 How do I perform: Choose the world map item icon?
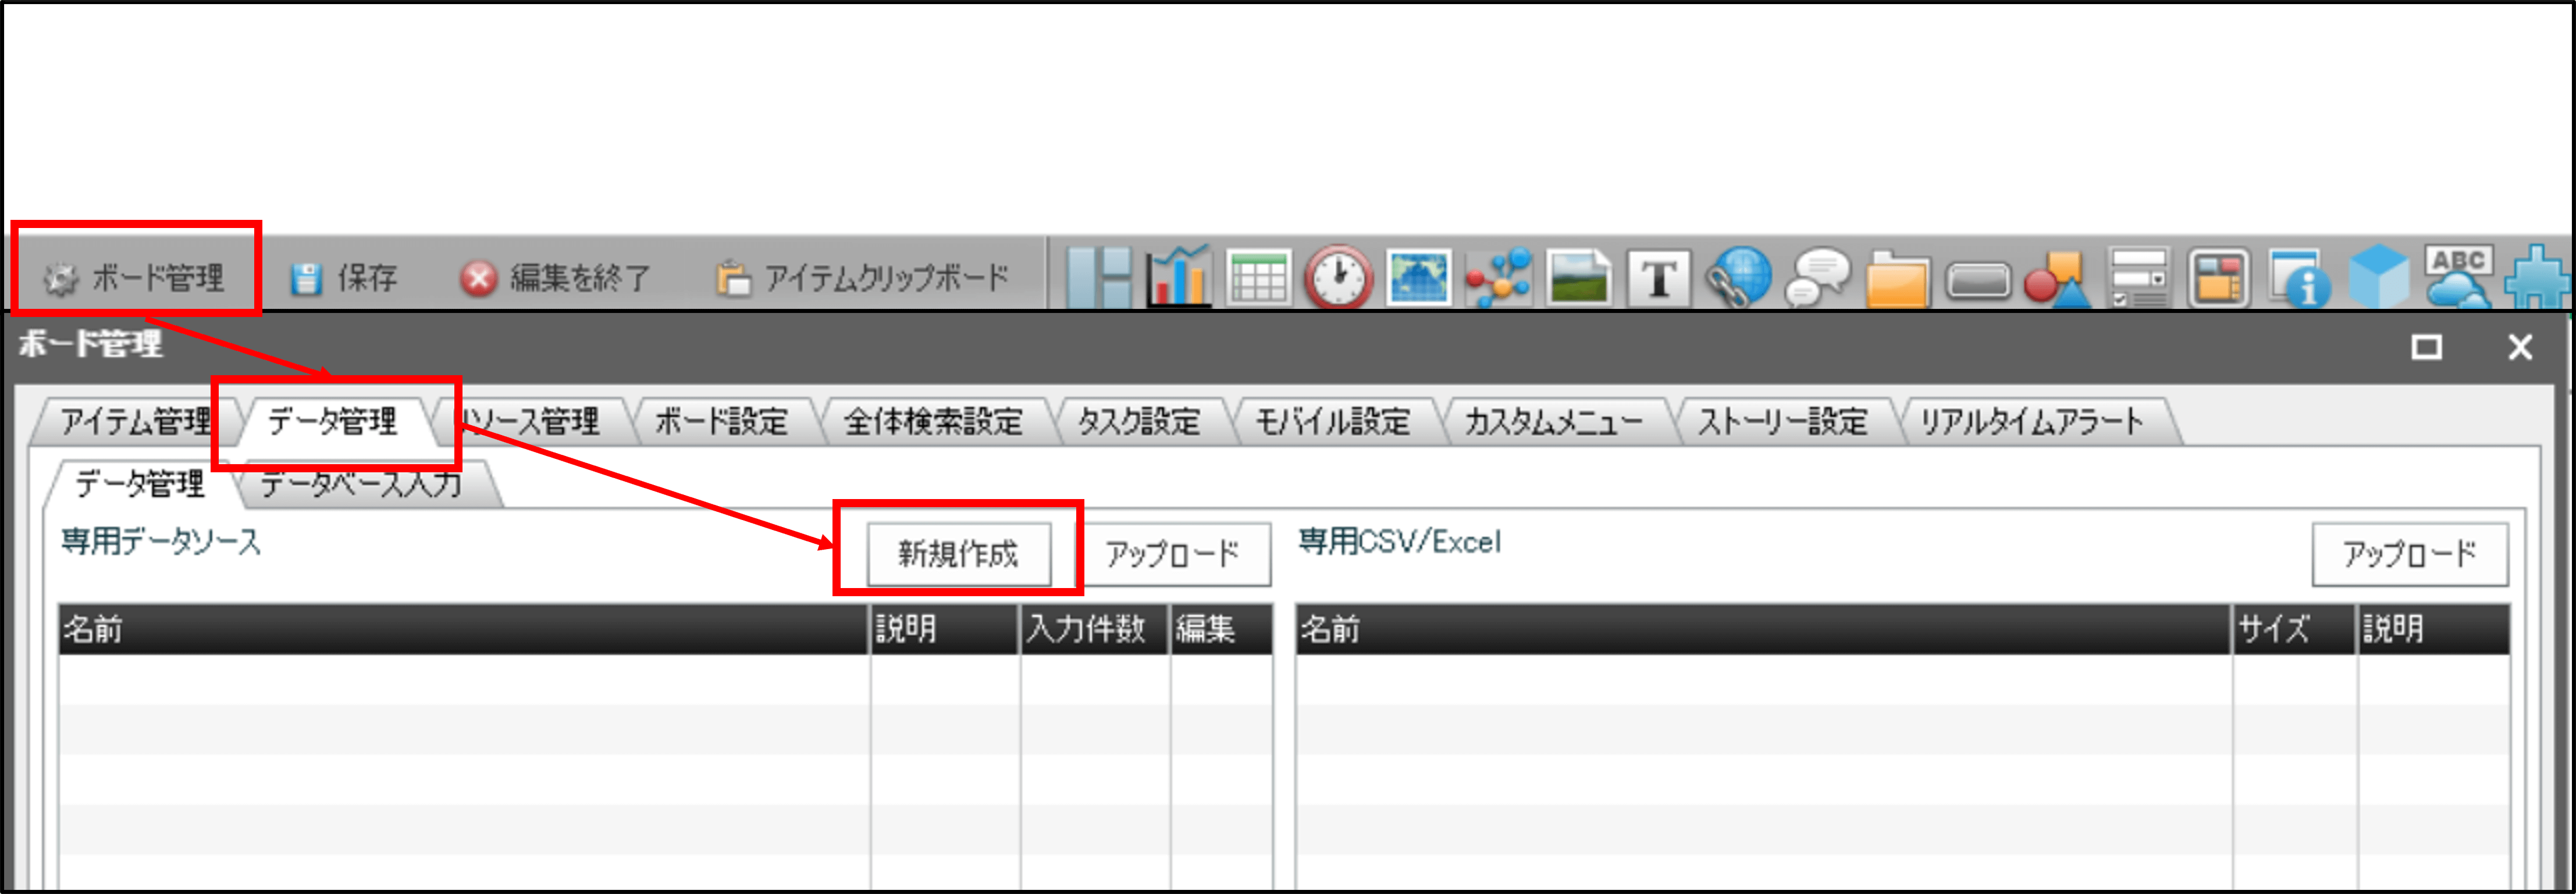coord(1418,277)
